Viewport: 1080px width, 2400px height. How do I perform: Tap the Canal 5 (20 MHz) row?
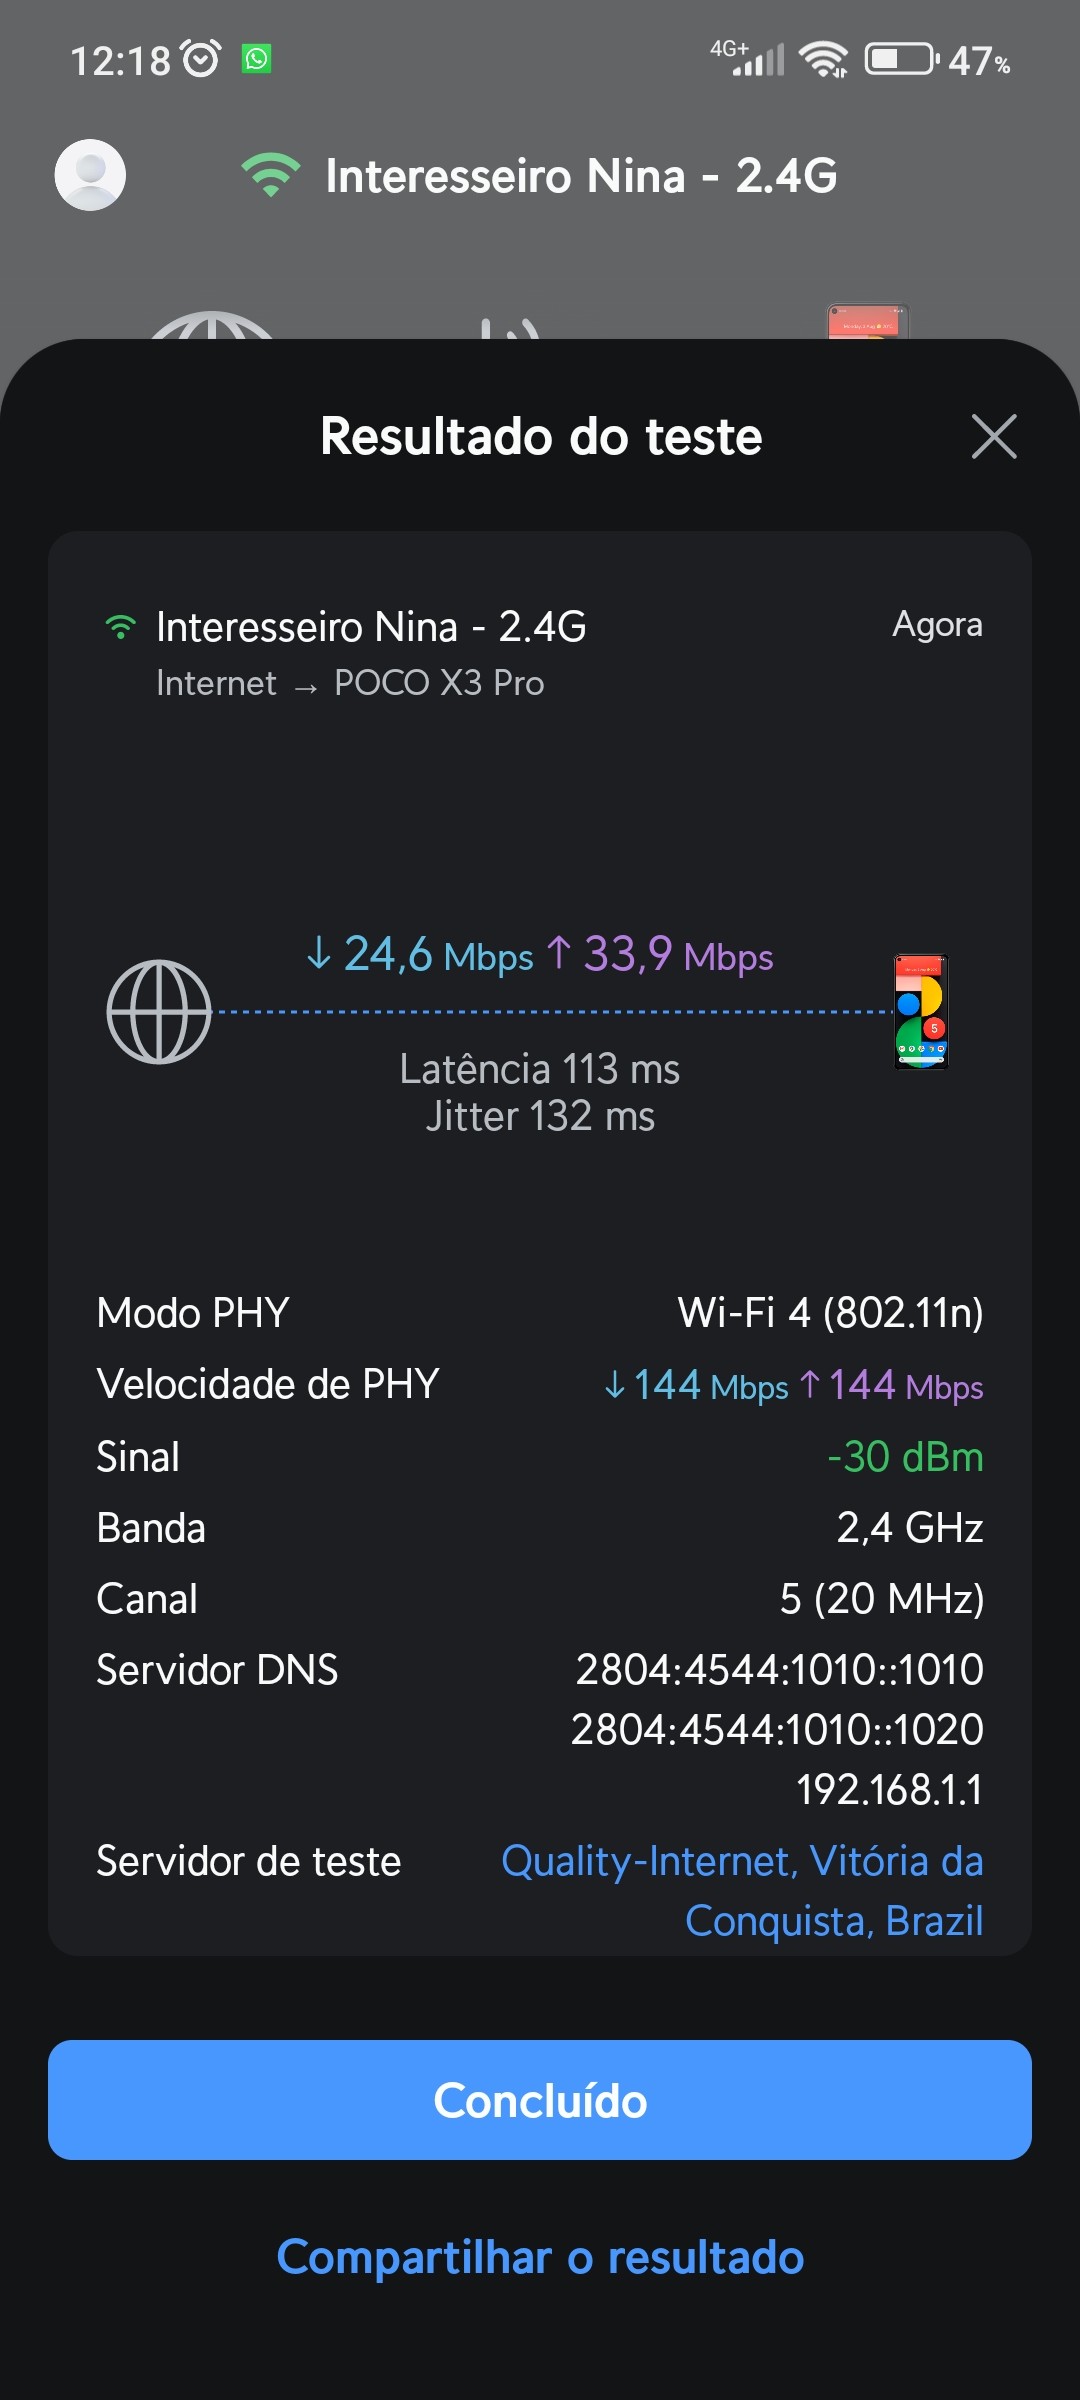(540, 1599)
